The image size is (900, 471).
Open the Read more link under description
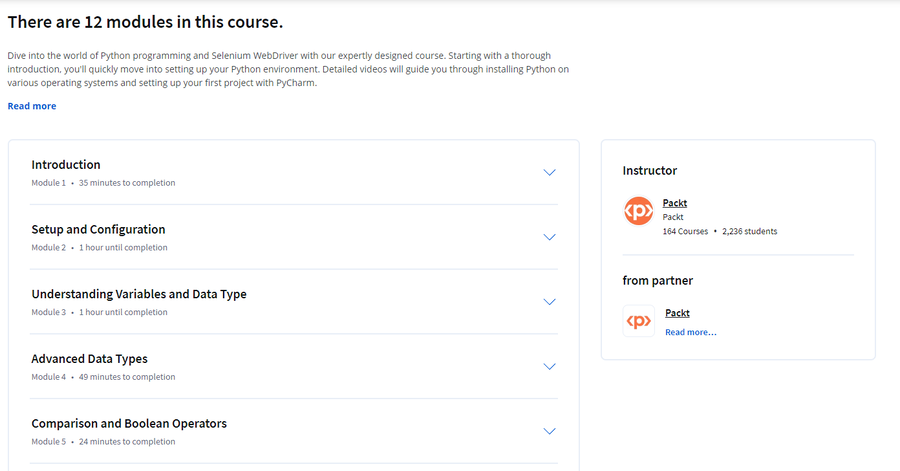pos(32,106)
